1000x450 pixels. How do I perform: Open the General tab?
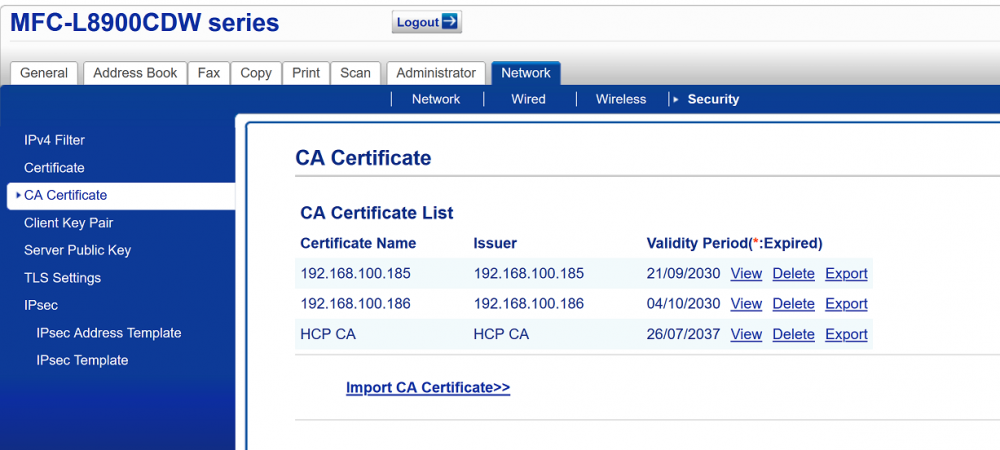44,73
